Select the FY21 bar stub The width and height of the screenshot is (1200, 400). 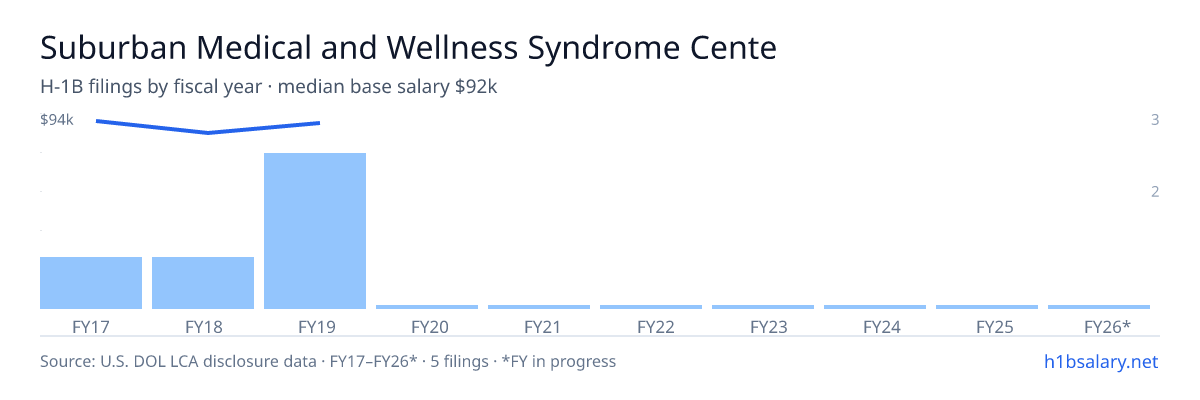[x=539, y=307]
